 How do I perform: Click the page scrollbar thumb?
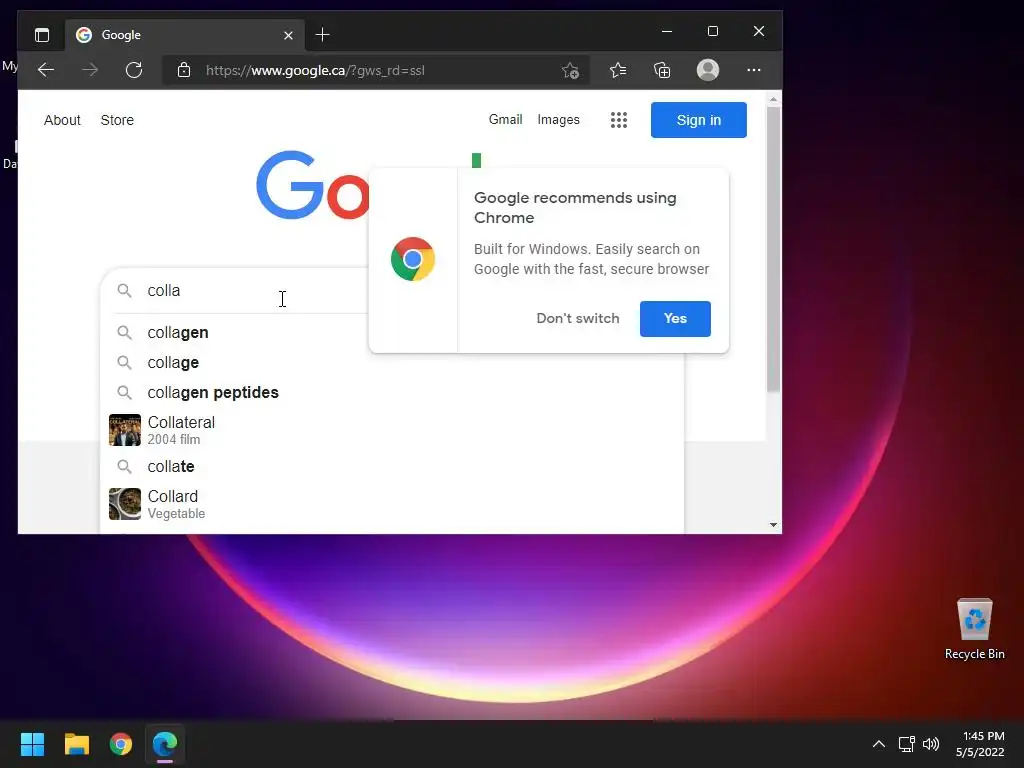[773, 249]
